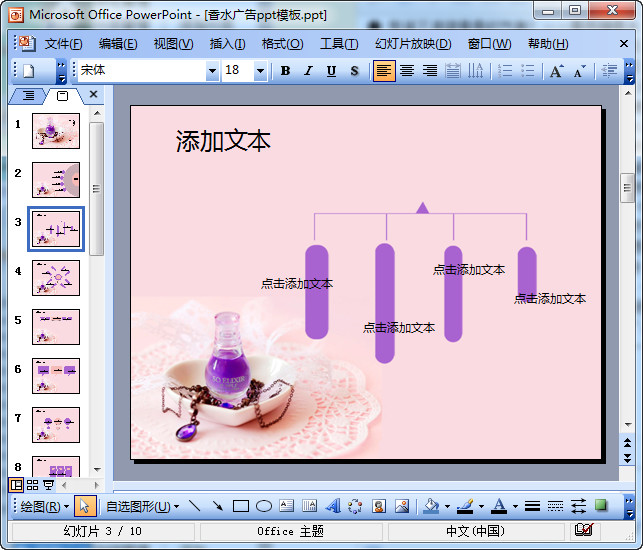The width and height of the screenshot is (643, 550).
Task: Toggle Italic formatting
Action: click(308, 71)
